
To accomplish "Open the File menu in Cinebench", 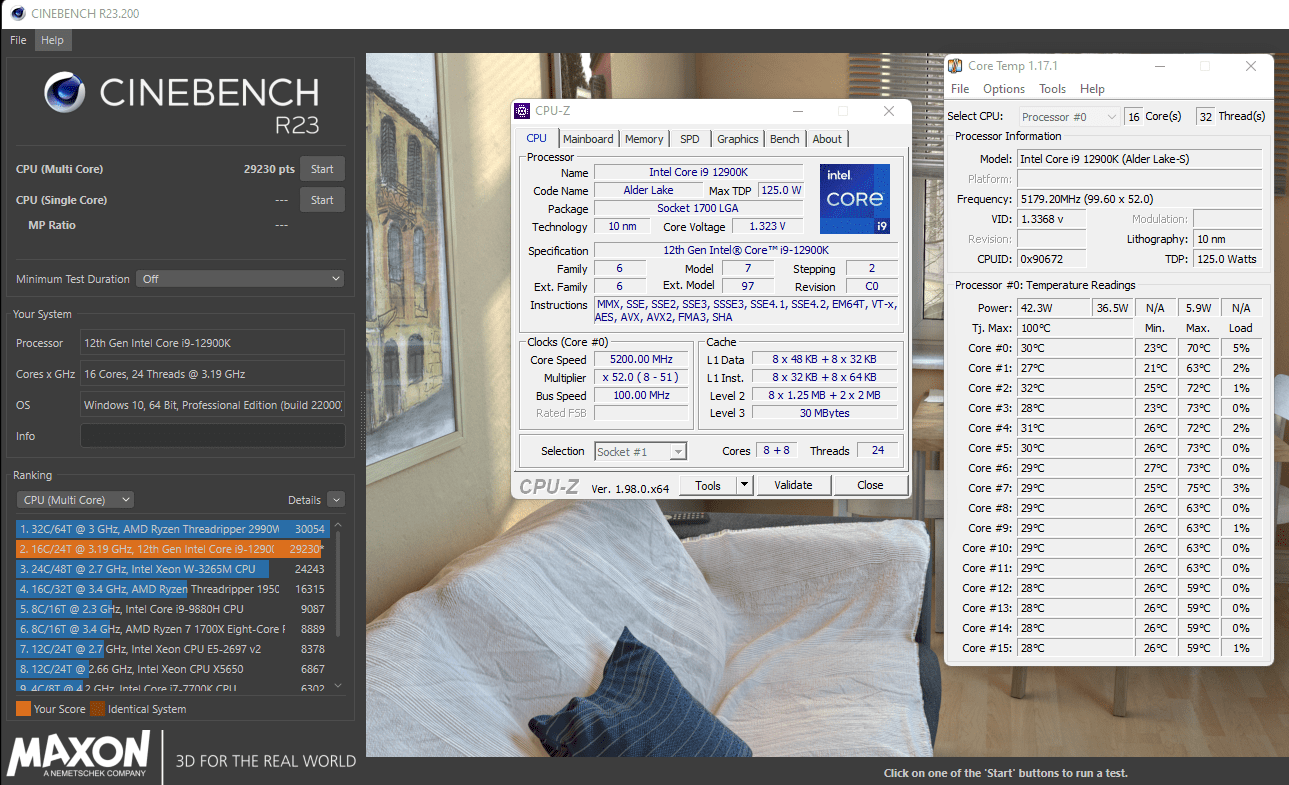I will pyautogui.click(x=18, y=40).
